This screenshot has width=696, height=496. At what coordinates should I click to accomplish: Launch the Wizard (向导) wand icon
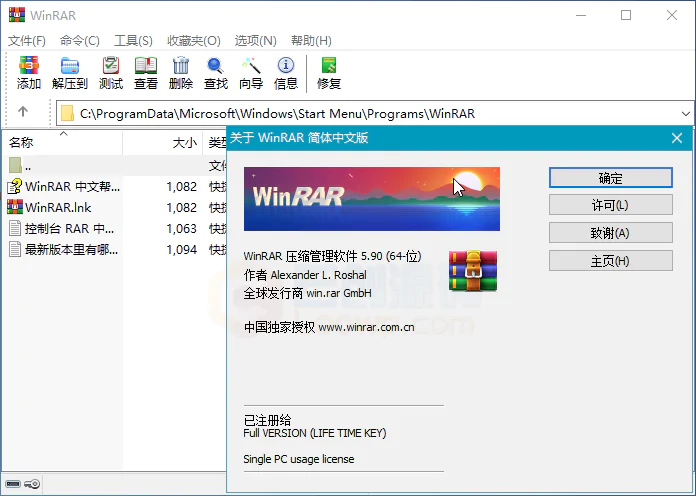point(251,66)
